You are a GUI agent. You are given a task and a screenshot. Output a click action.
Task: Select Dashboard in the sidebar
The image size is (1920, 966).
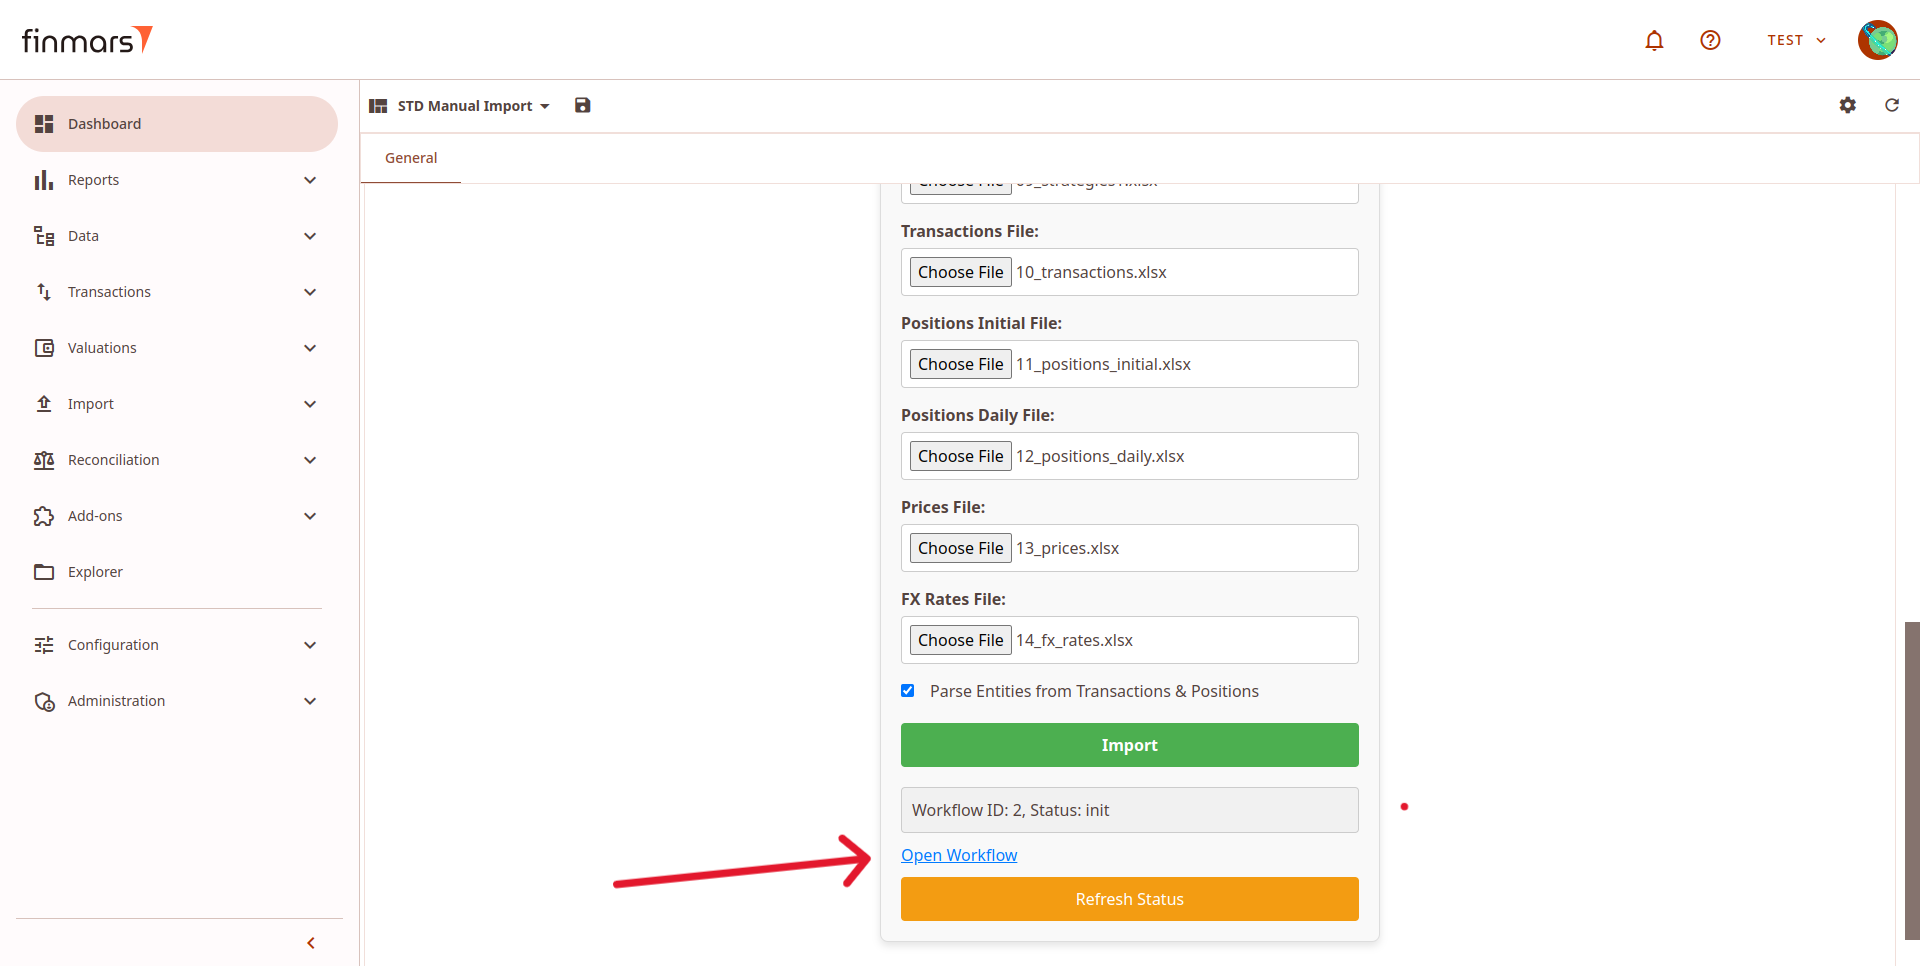tap(177, 124)
